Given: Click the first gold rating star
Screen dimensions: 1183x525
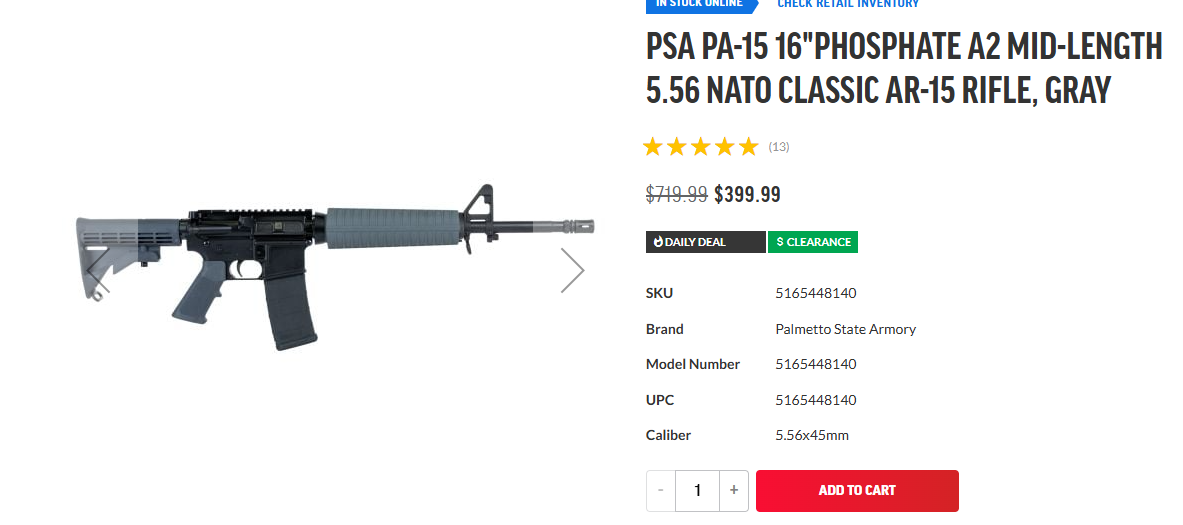Looking at the screenshot, I should click(x=653, y=147).
